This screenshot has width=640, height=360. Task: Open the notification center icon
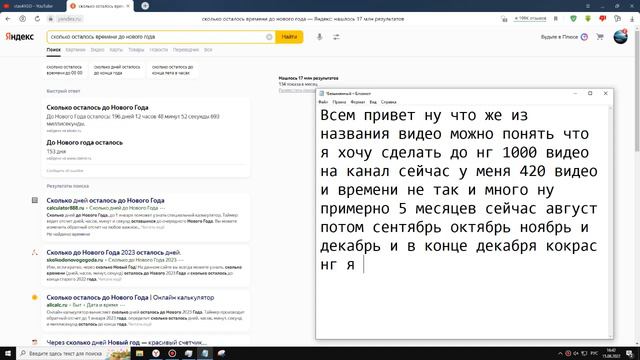[630, 353]
